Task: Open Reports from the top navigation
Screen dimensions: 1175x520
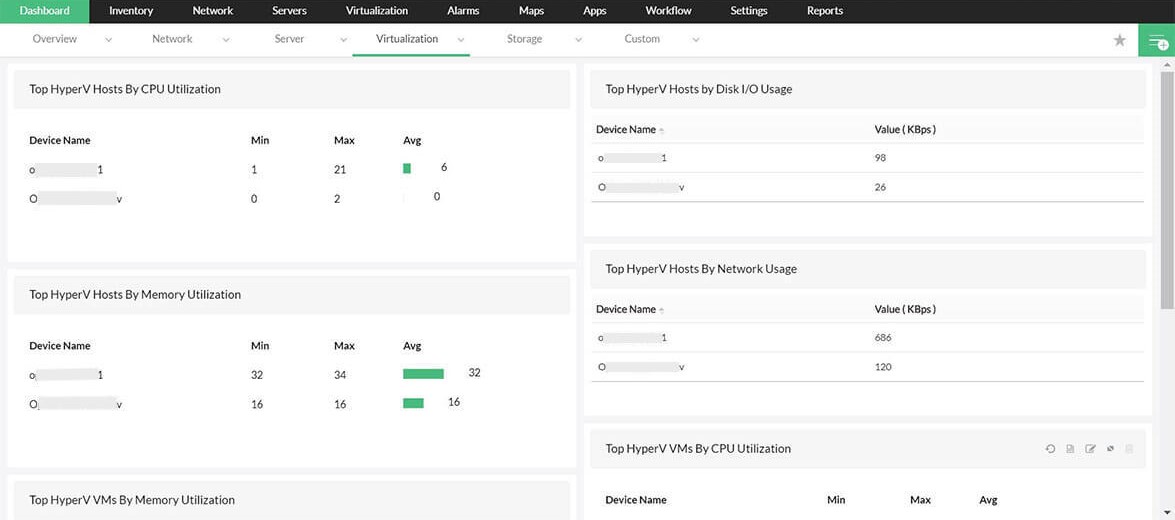Action: (824, 11)
